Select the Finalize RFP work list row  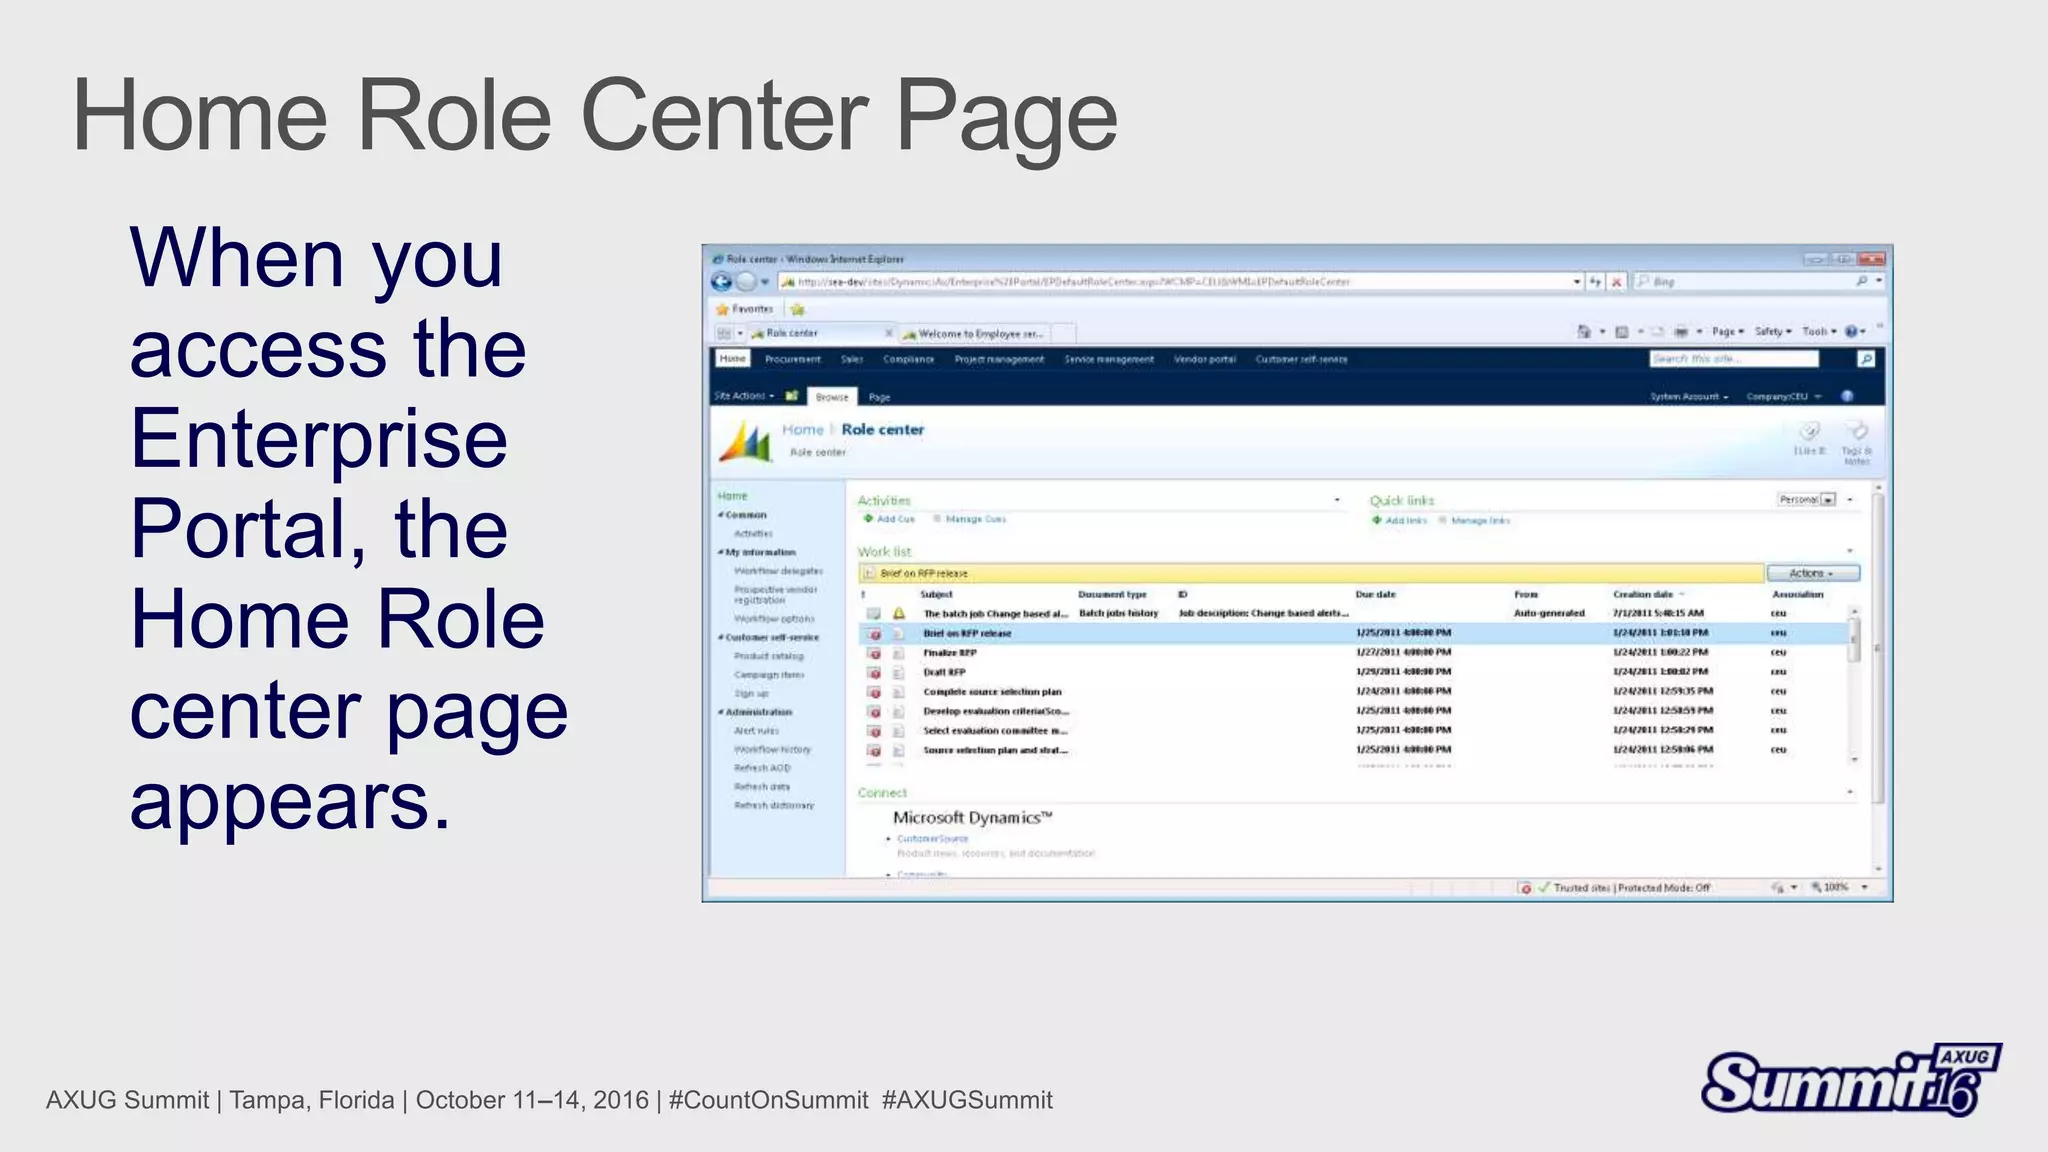(x=949, y=653)
